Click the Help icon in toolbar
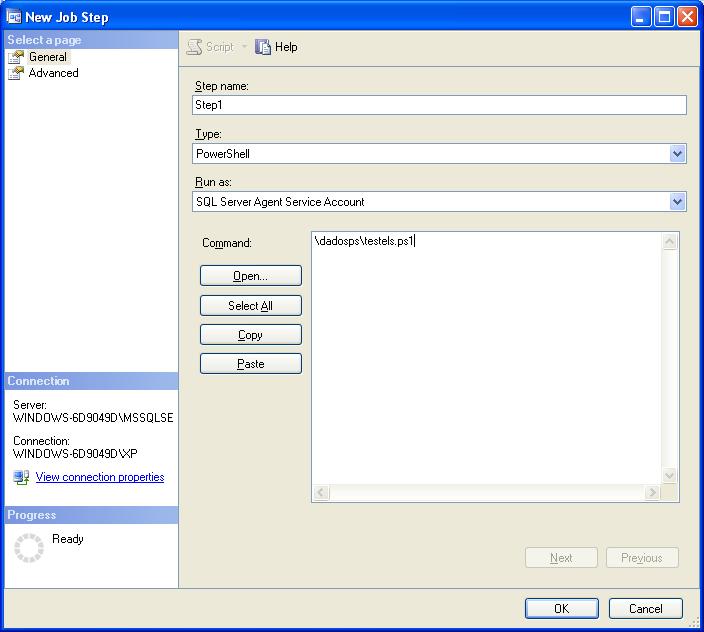Screen dimensions: 704x632 264,47
